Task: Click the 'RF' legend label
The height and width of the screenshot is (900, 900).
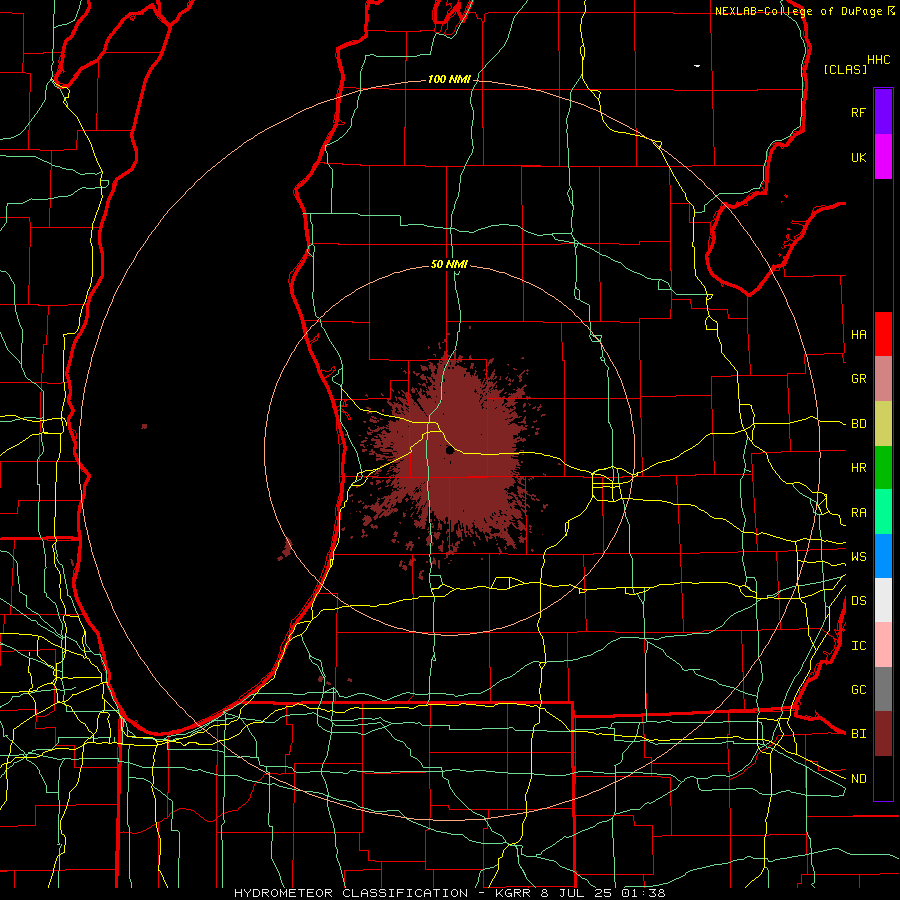Action: tap(858, 112)
